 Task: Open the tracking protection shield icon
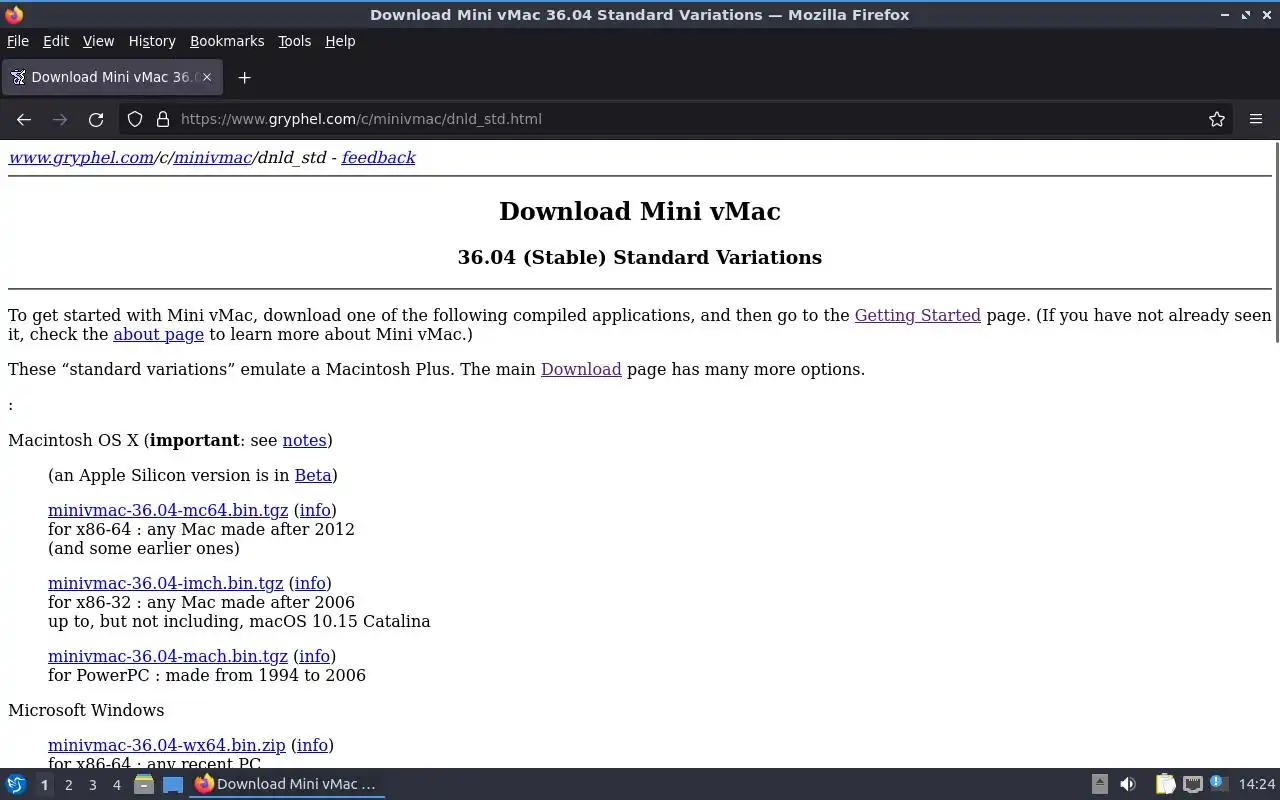tap(135, 119)
